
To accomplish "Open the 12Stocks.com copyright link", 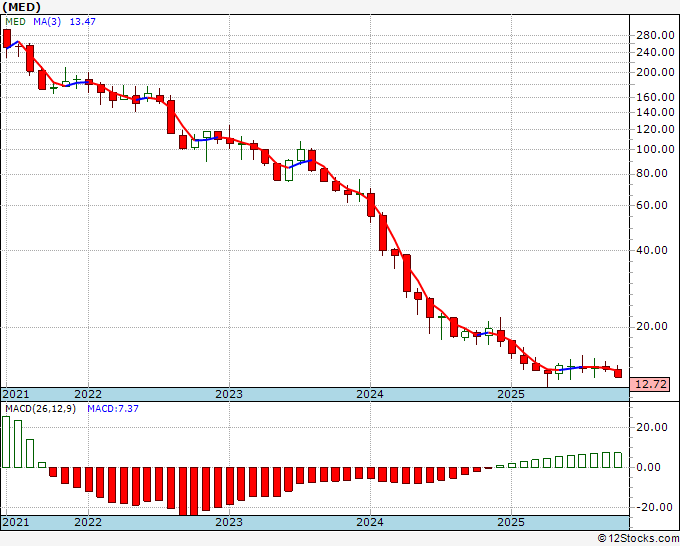I will tap(638, 539).
